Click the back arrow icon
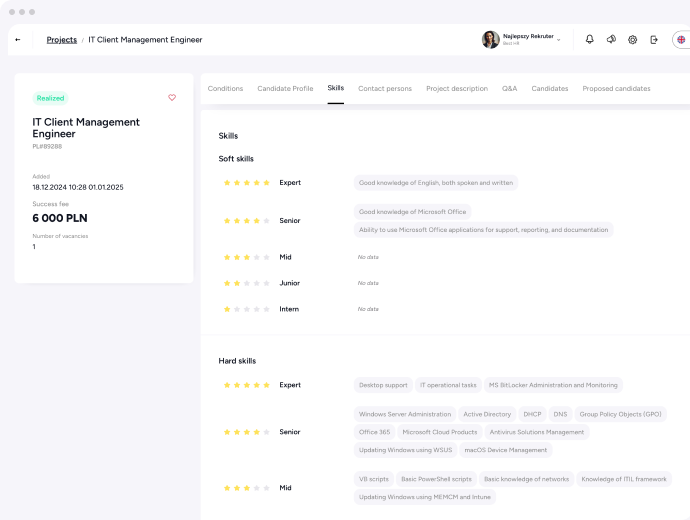This screenshot has height=520, width=690. click(x=18, y=40)
